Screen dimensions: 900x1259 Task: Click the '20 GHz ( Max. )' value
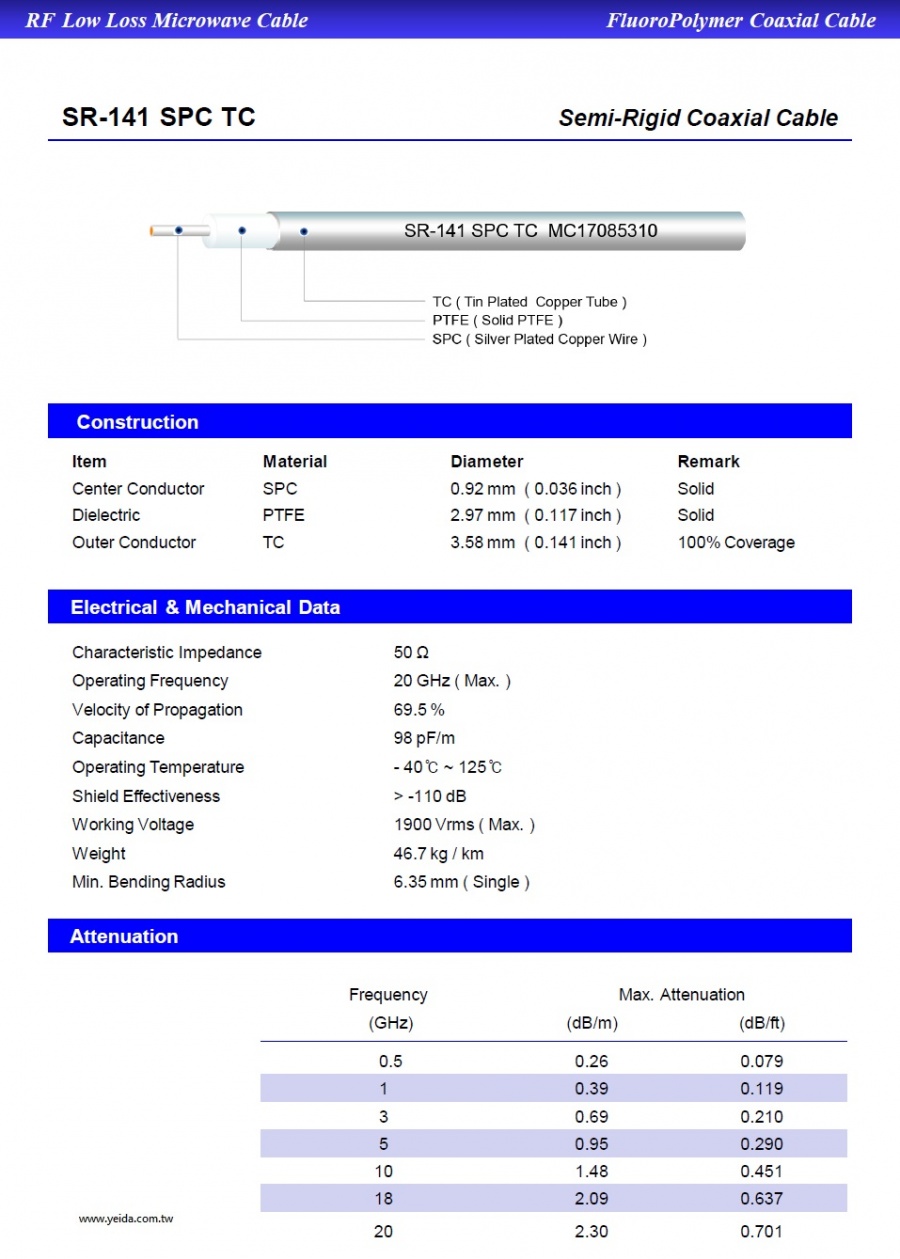pyautogui.click(x=452, y=681)
